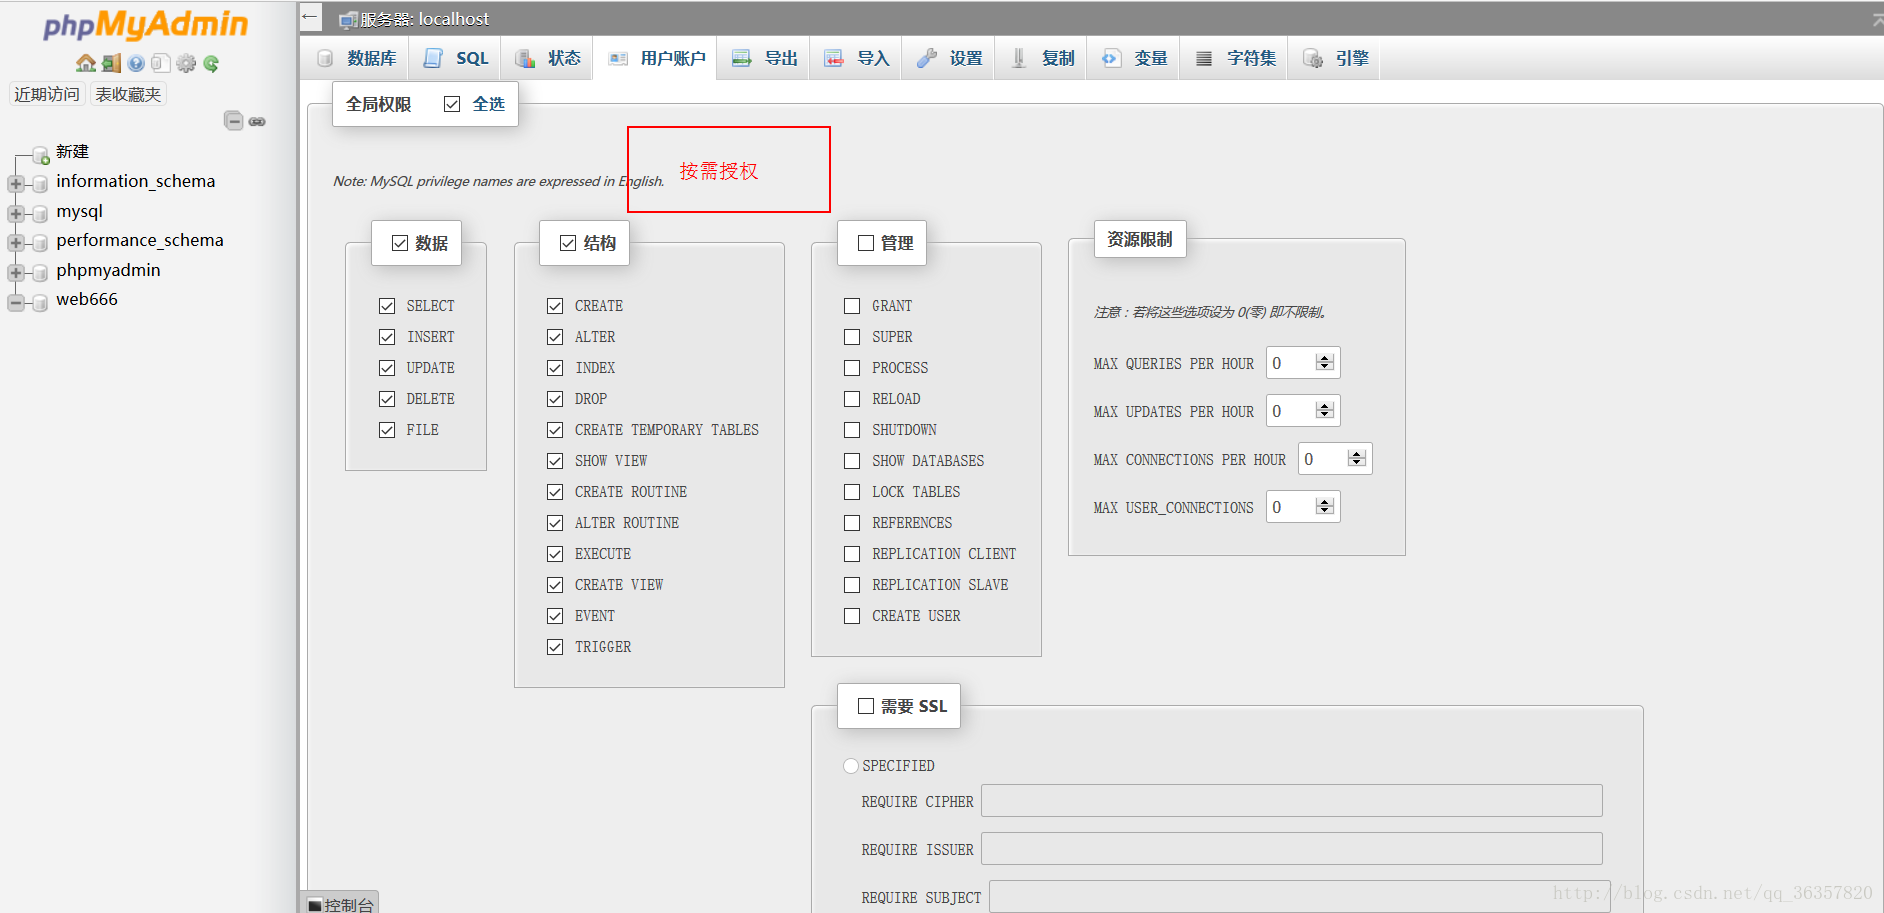Collapse all tree nodes minus icon
The height and width of the screenshot is (913, 1884).
pos(233,121)
